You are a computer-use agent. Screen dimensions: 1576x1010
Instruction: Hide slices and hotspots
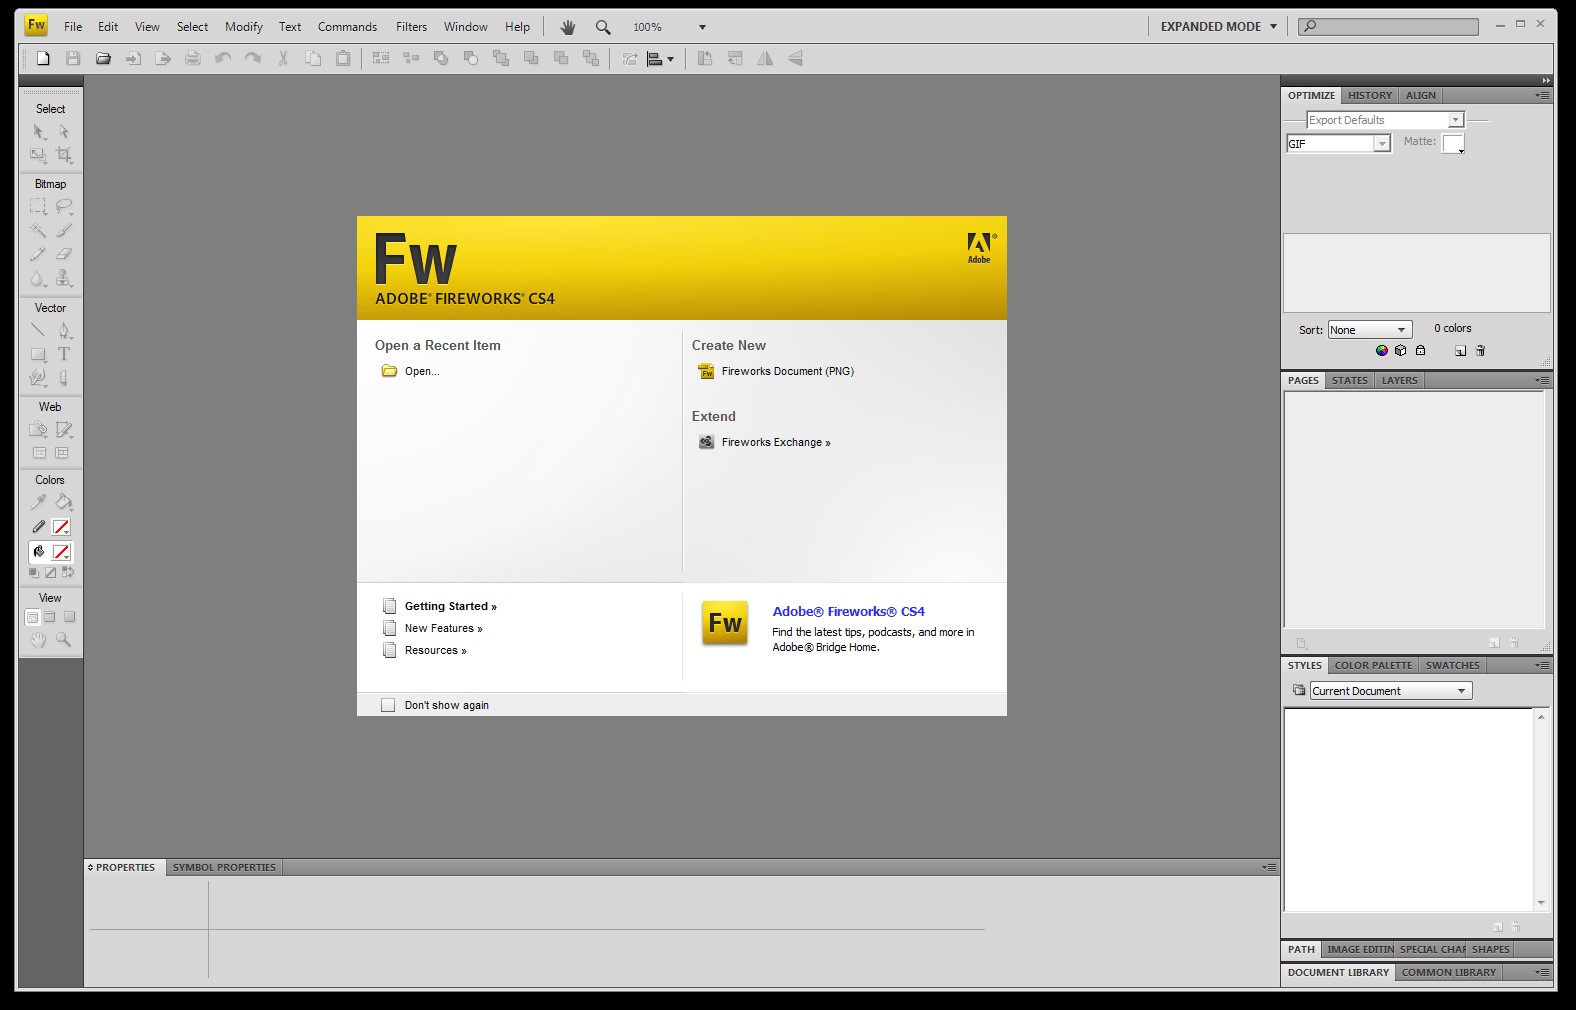[38, 453]
